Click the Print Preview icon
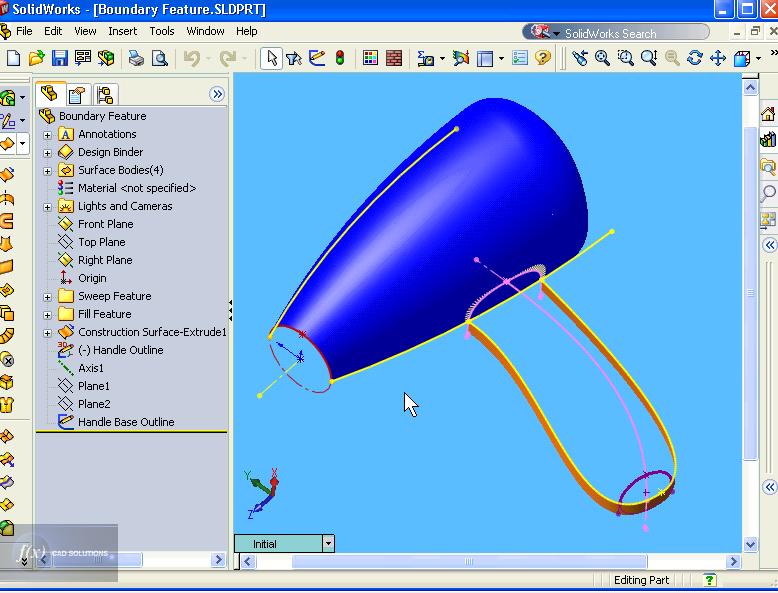The height and width of the screenshot is (593, 778). click(x=159, y=59)
